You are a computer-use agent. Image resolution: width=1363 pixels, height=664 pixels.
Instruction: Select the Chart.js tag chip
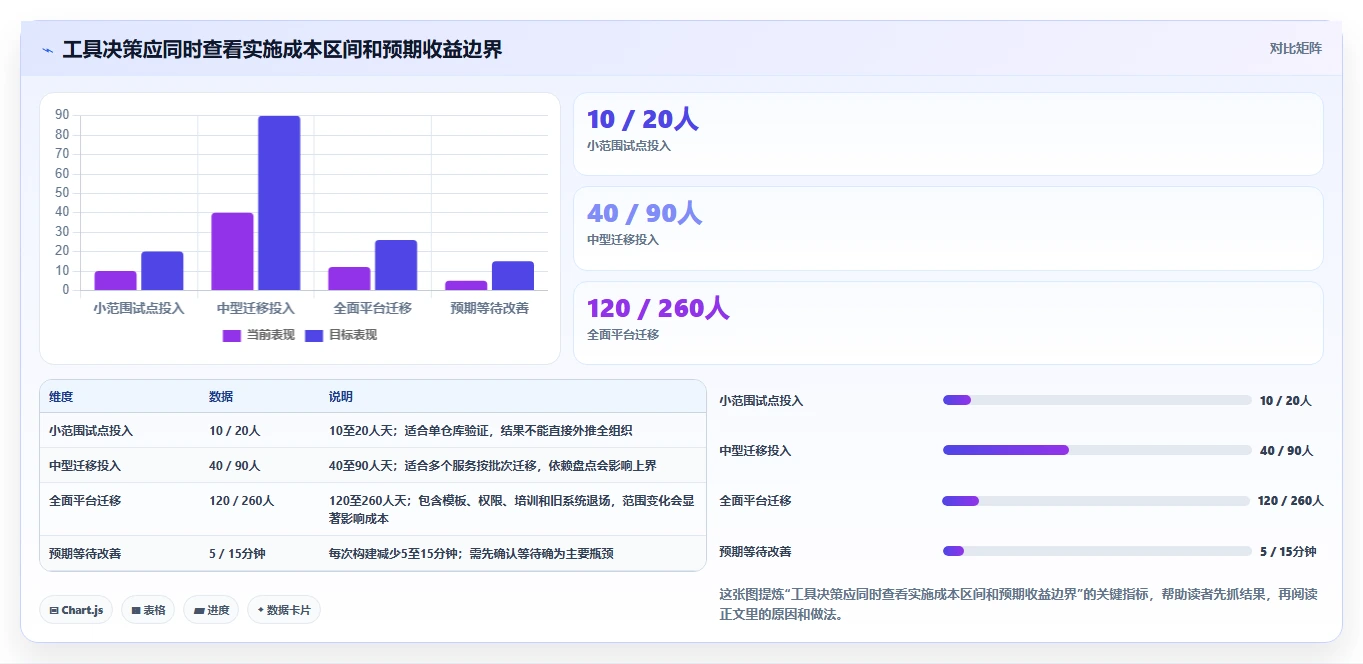click(x=76, y=610)
